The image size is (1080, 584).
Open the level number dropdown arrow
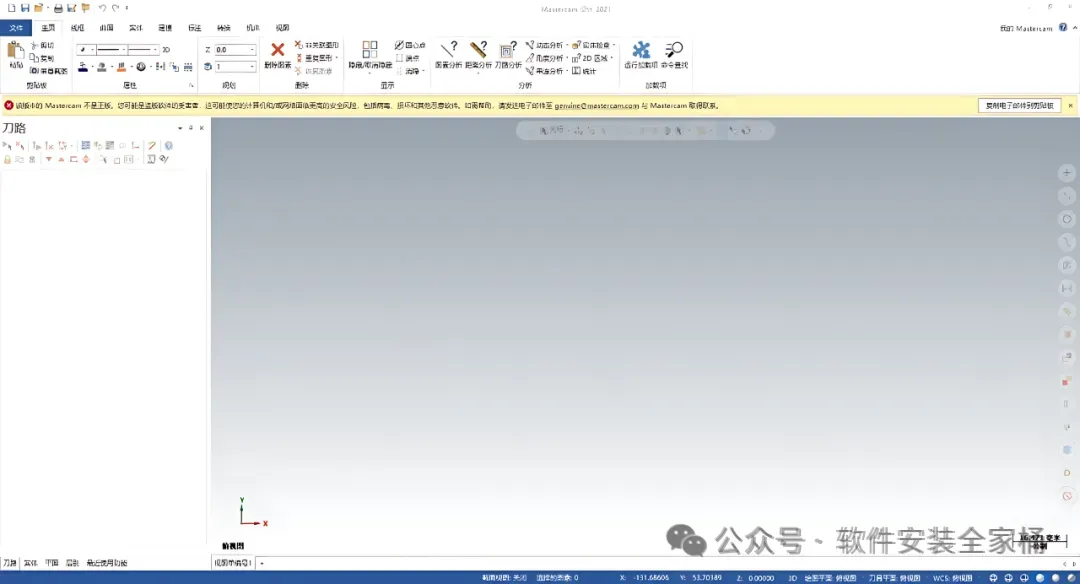pos(252,67)
